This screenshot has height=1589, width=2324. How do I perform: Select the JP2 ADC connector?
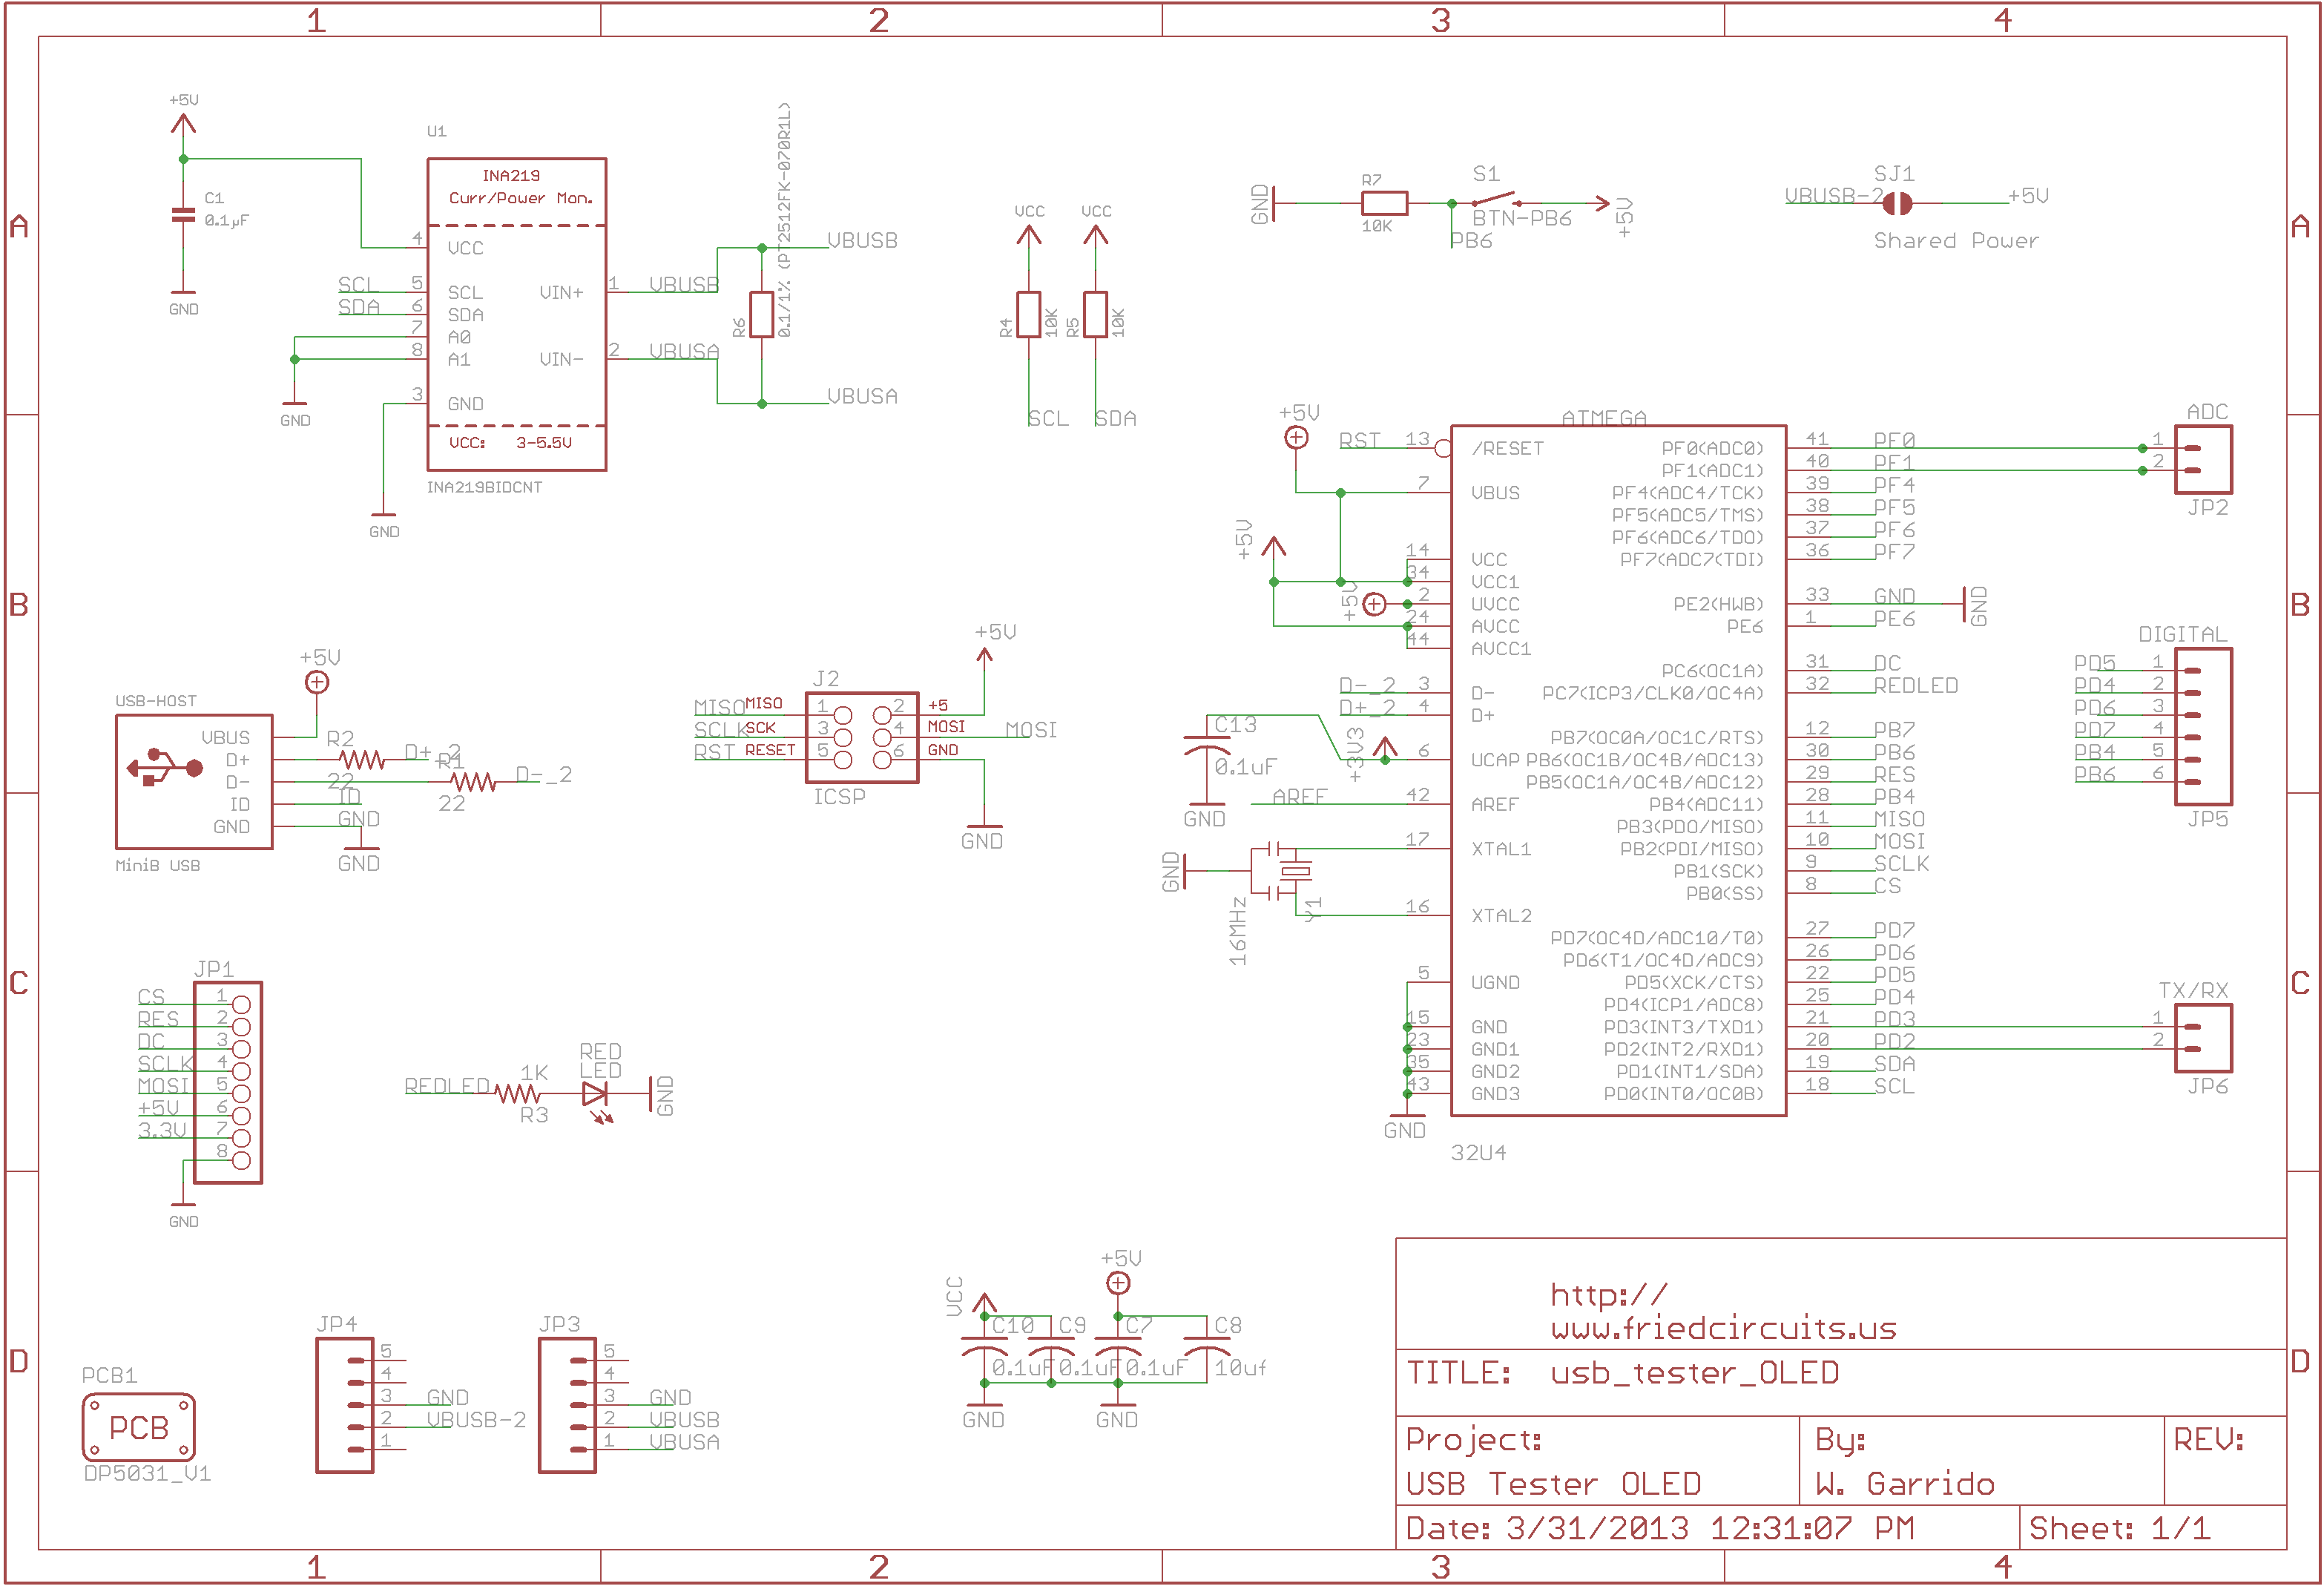[2202, 460]
